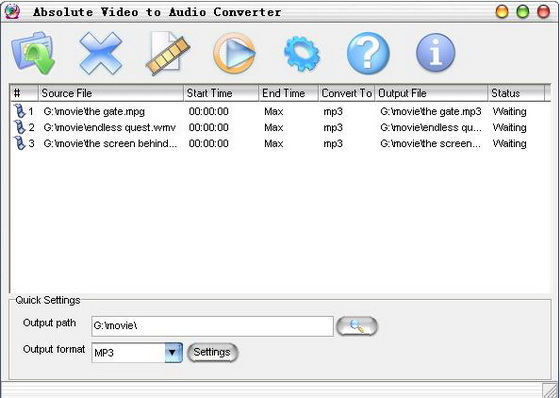Screen dimensions: 560x398
Task: Select 'G:\movie\the gate.mpg' source file
Action: pyautogui.click(x=94, y=111)
